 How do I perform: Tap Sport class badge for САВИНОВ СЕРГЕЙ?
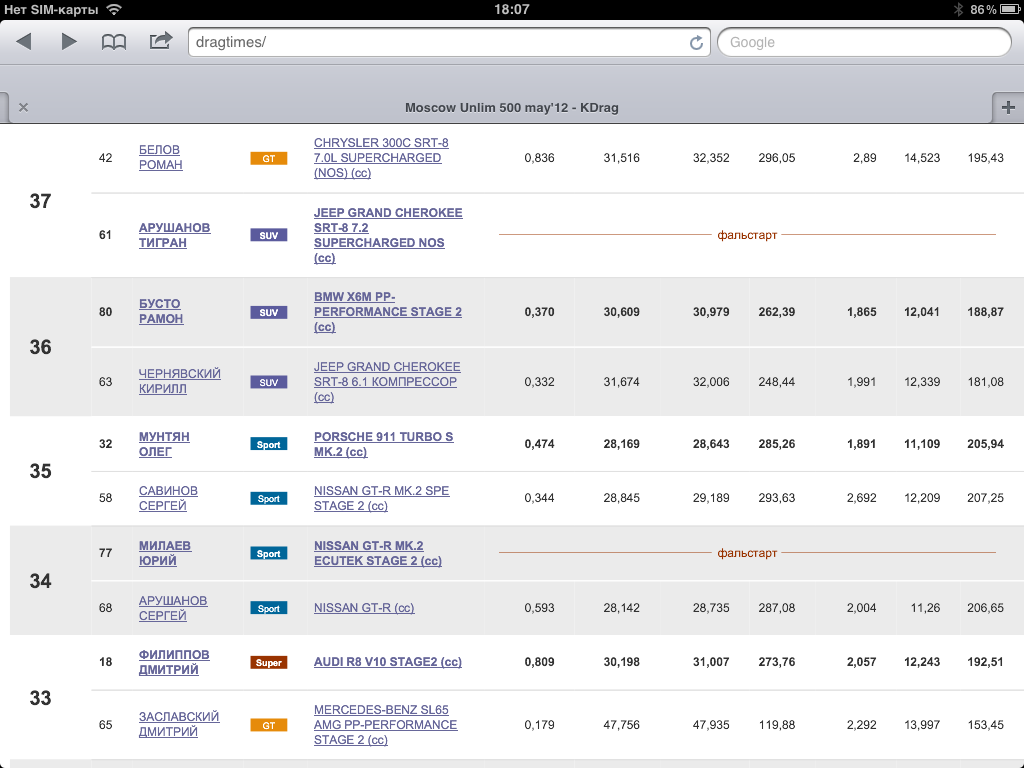coord(268,498)
